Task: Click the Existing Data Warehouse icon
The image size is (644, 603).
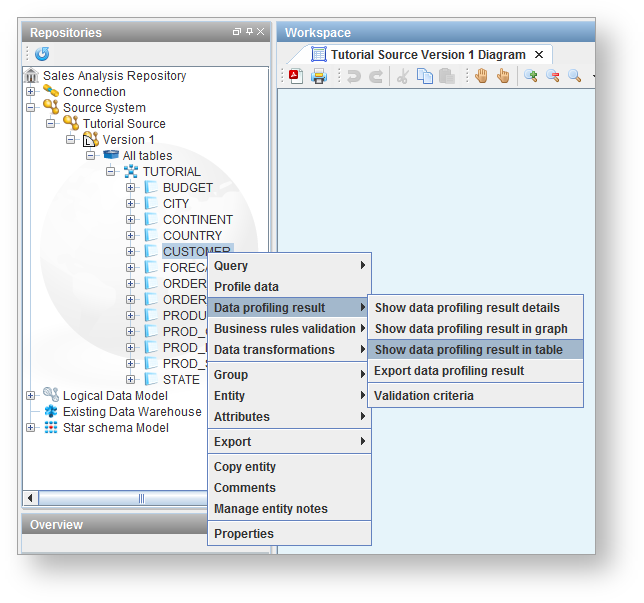Action: (51, 411)
